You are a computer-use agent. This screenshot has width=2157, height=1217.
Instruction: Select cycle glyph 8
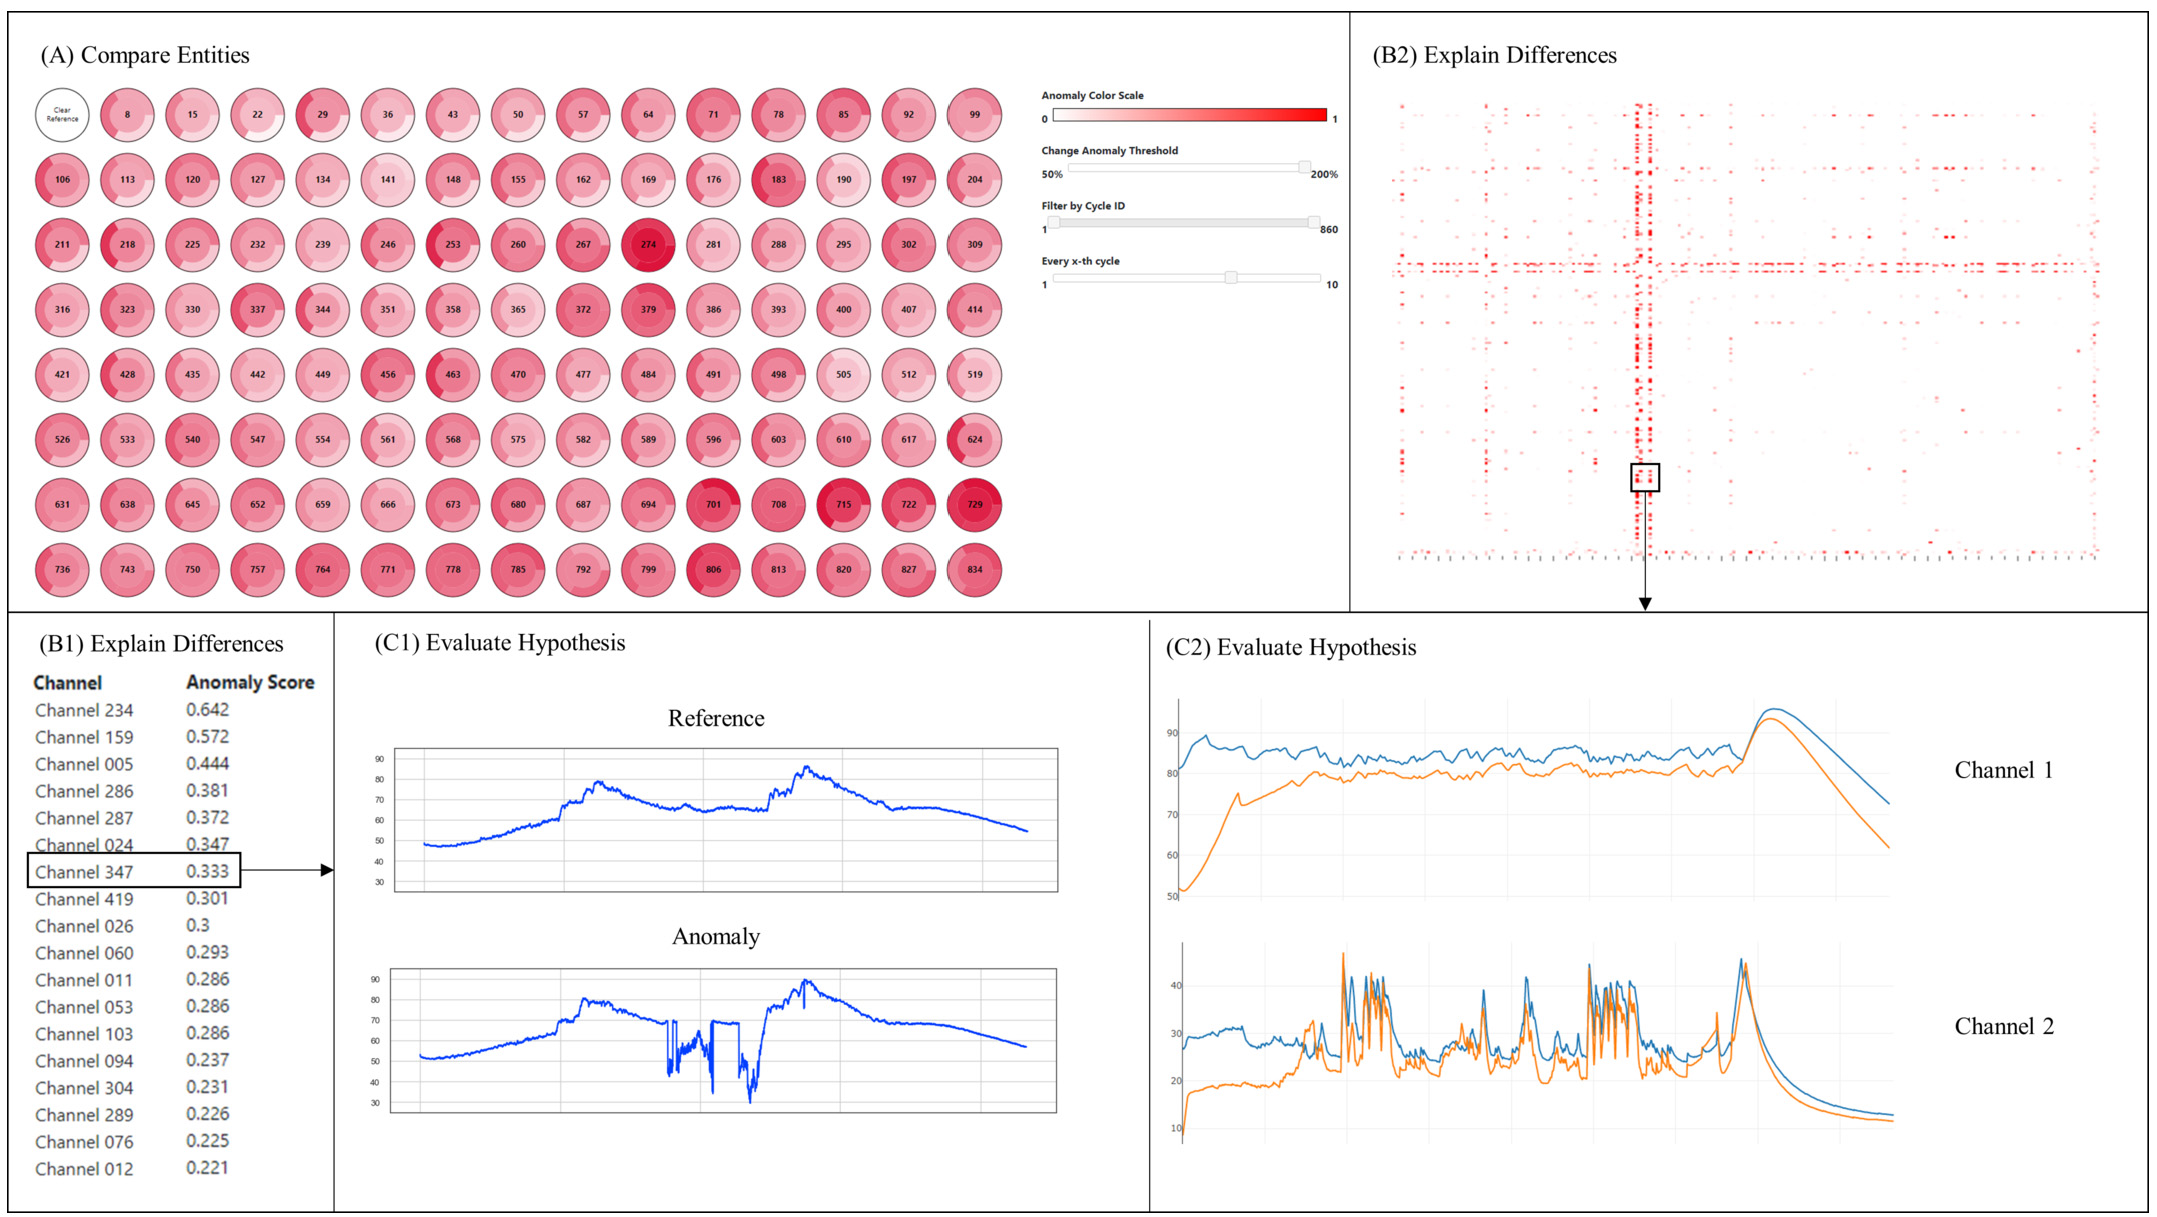coord(127,115)
